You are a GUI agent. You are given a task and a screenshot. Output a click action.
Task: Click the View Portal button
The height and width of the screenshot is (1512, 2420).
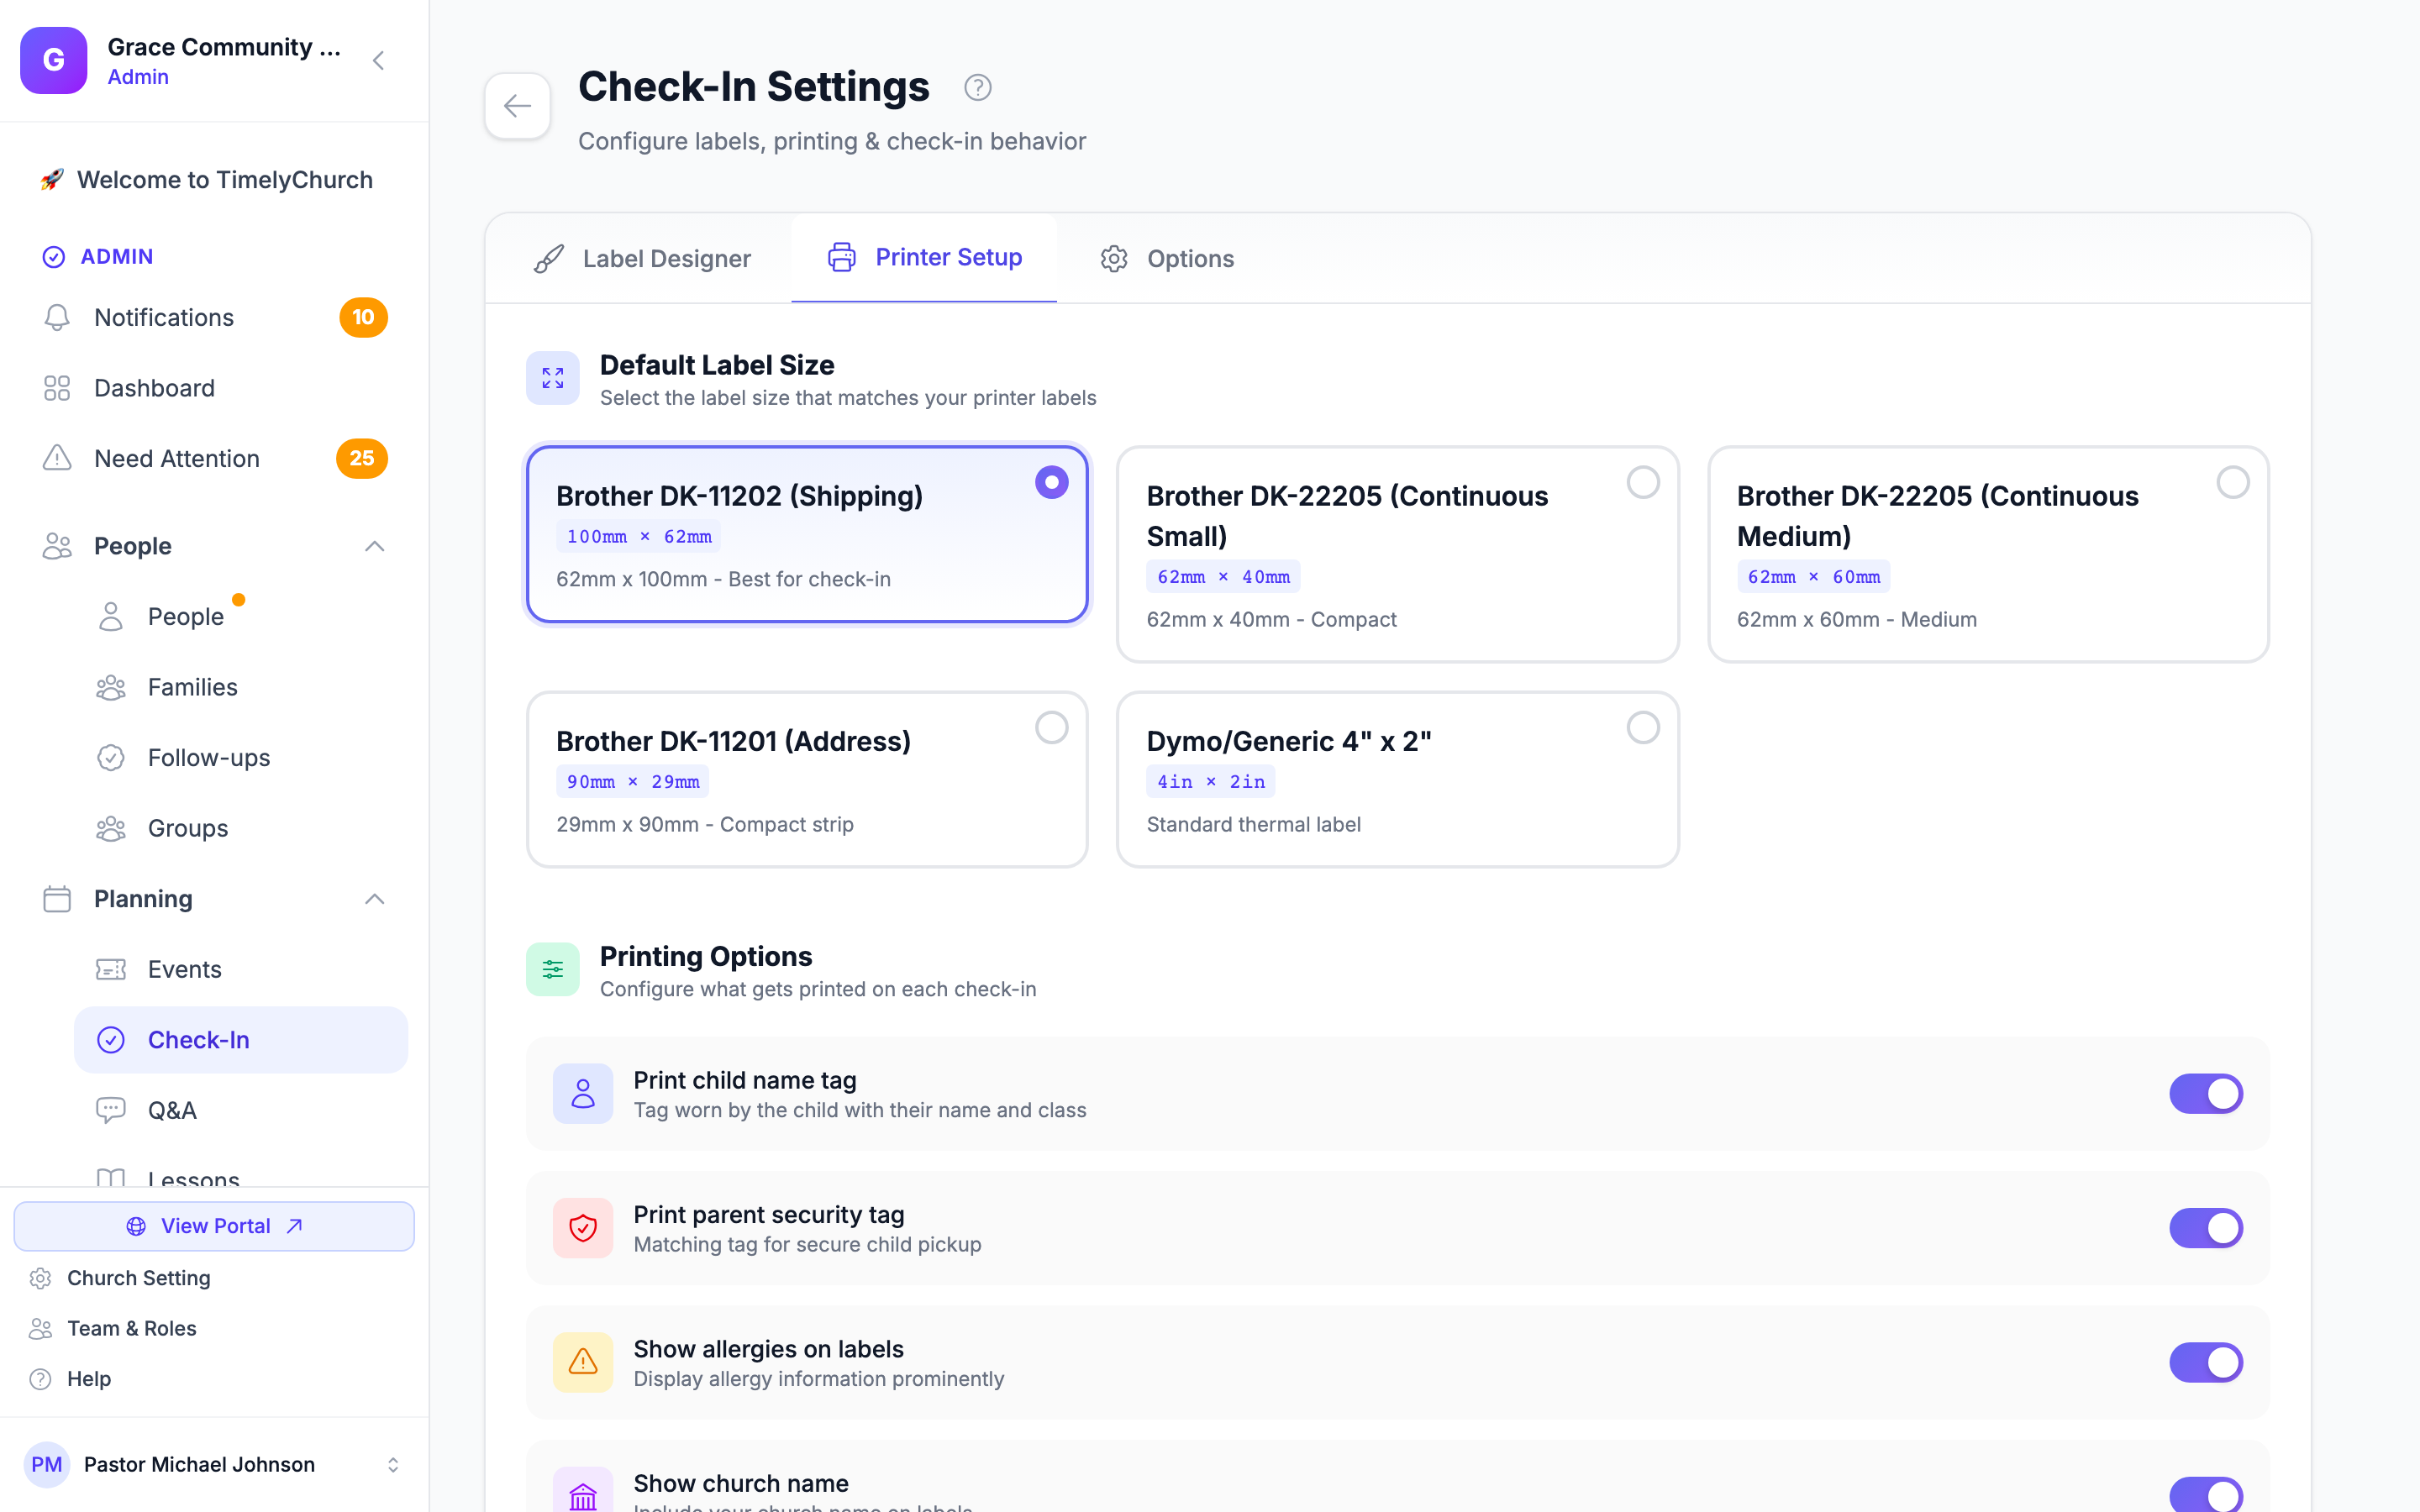pos(214,1226)
